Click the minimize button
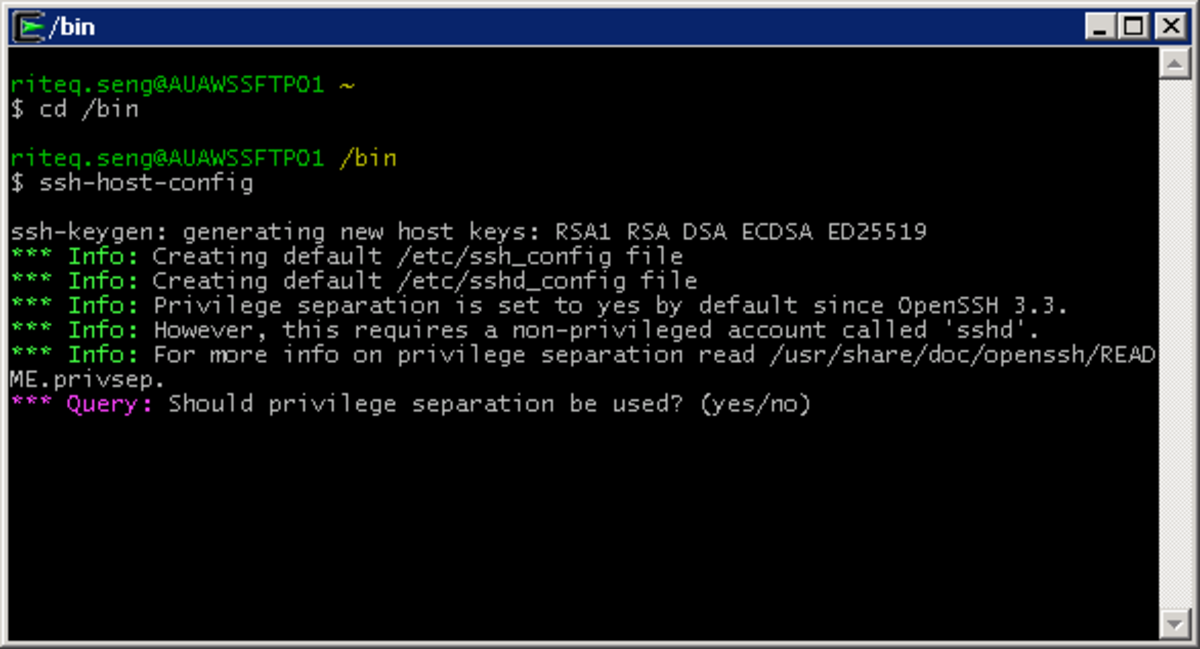Screen dimensions: 1200x649 (x=1103, y=25)
